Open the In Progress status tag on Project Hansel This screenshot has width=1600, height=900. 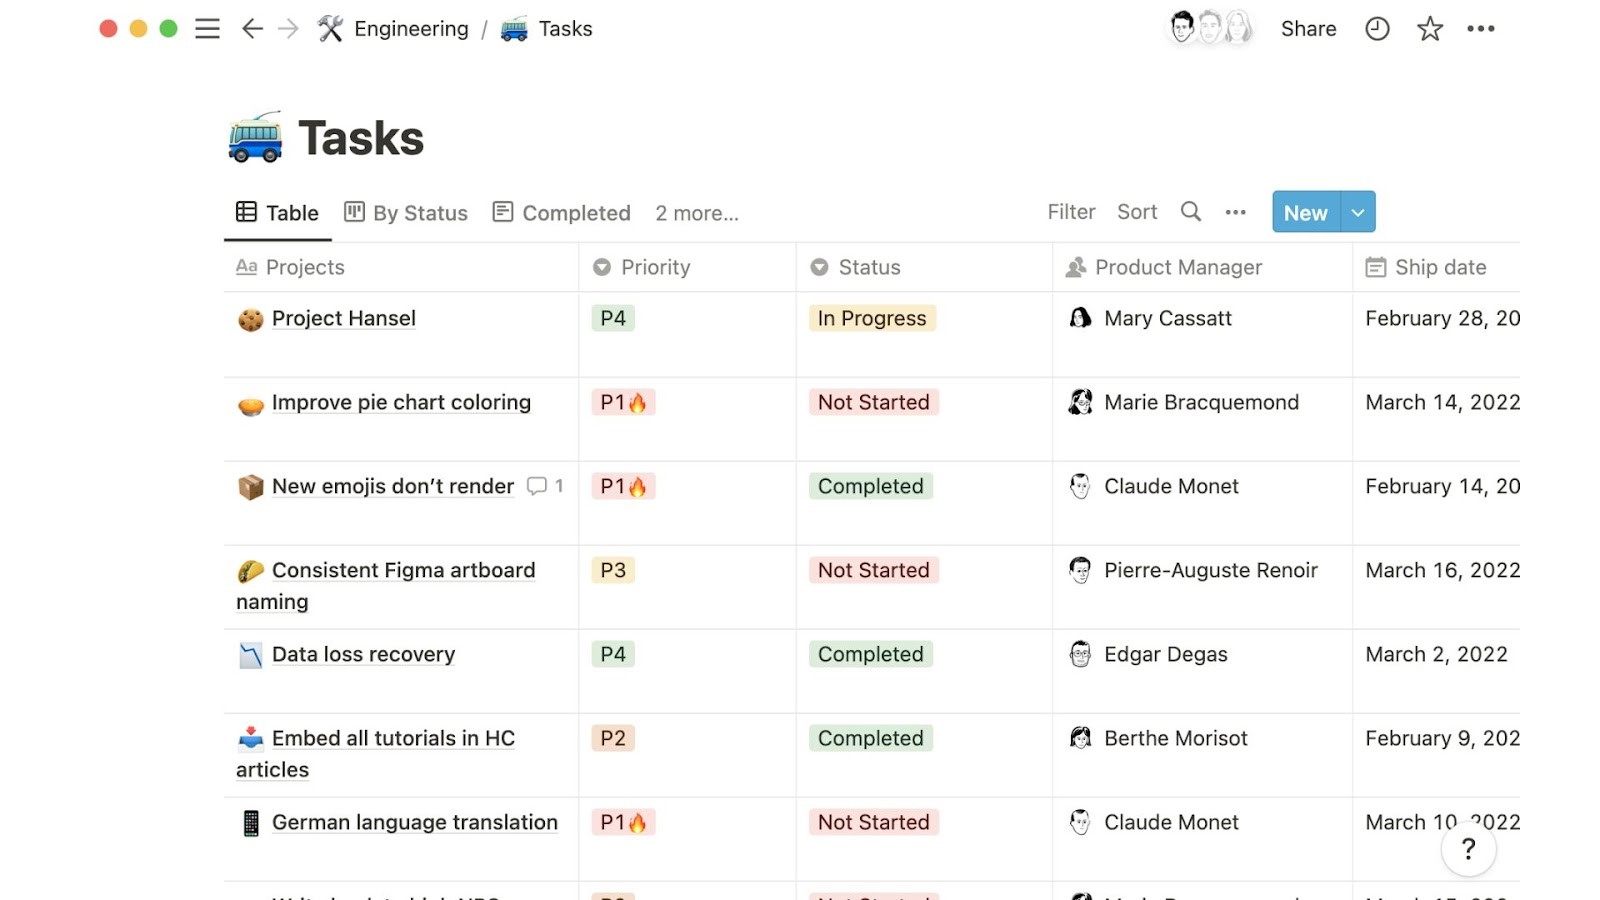click(x=871, y=318)
